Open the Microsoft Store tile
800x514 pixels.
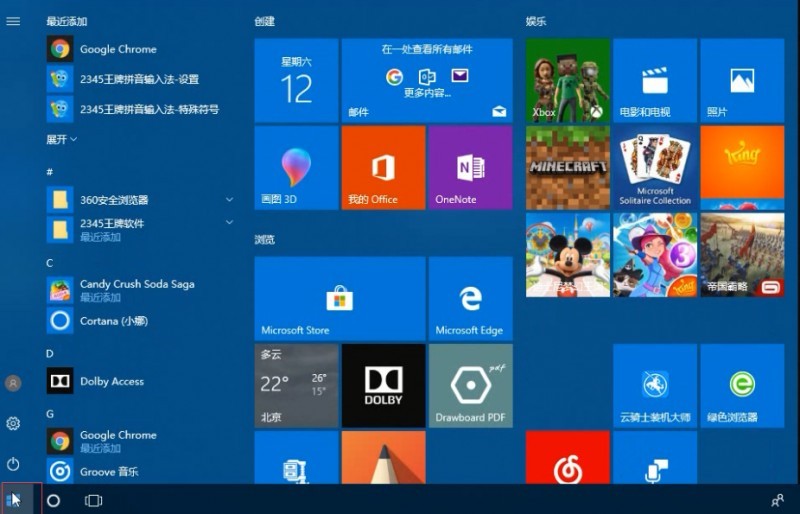click(x=340, y=299)
